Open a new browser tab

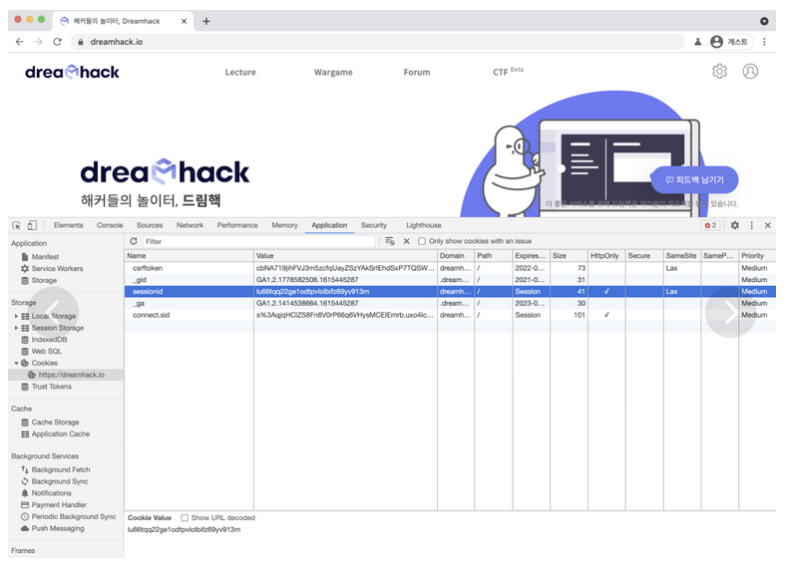(206, 21)
